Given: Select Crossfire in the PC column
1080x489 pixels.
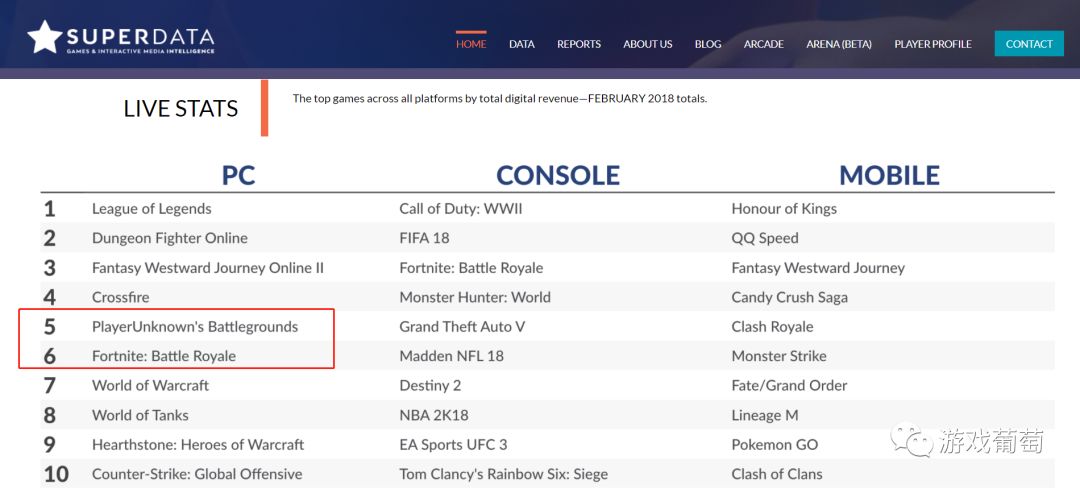Looking at the screenshot, I should pos(121,298).
